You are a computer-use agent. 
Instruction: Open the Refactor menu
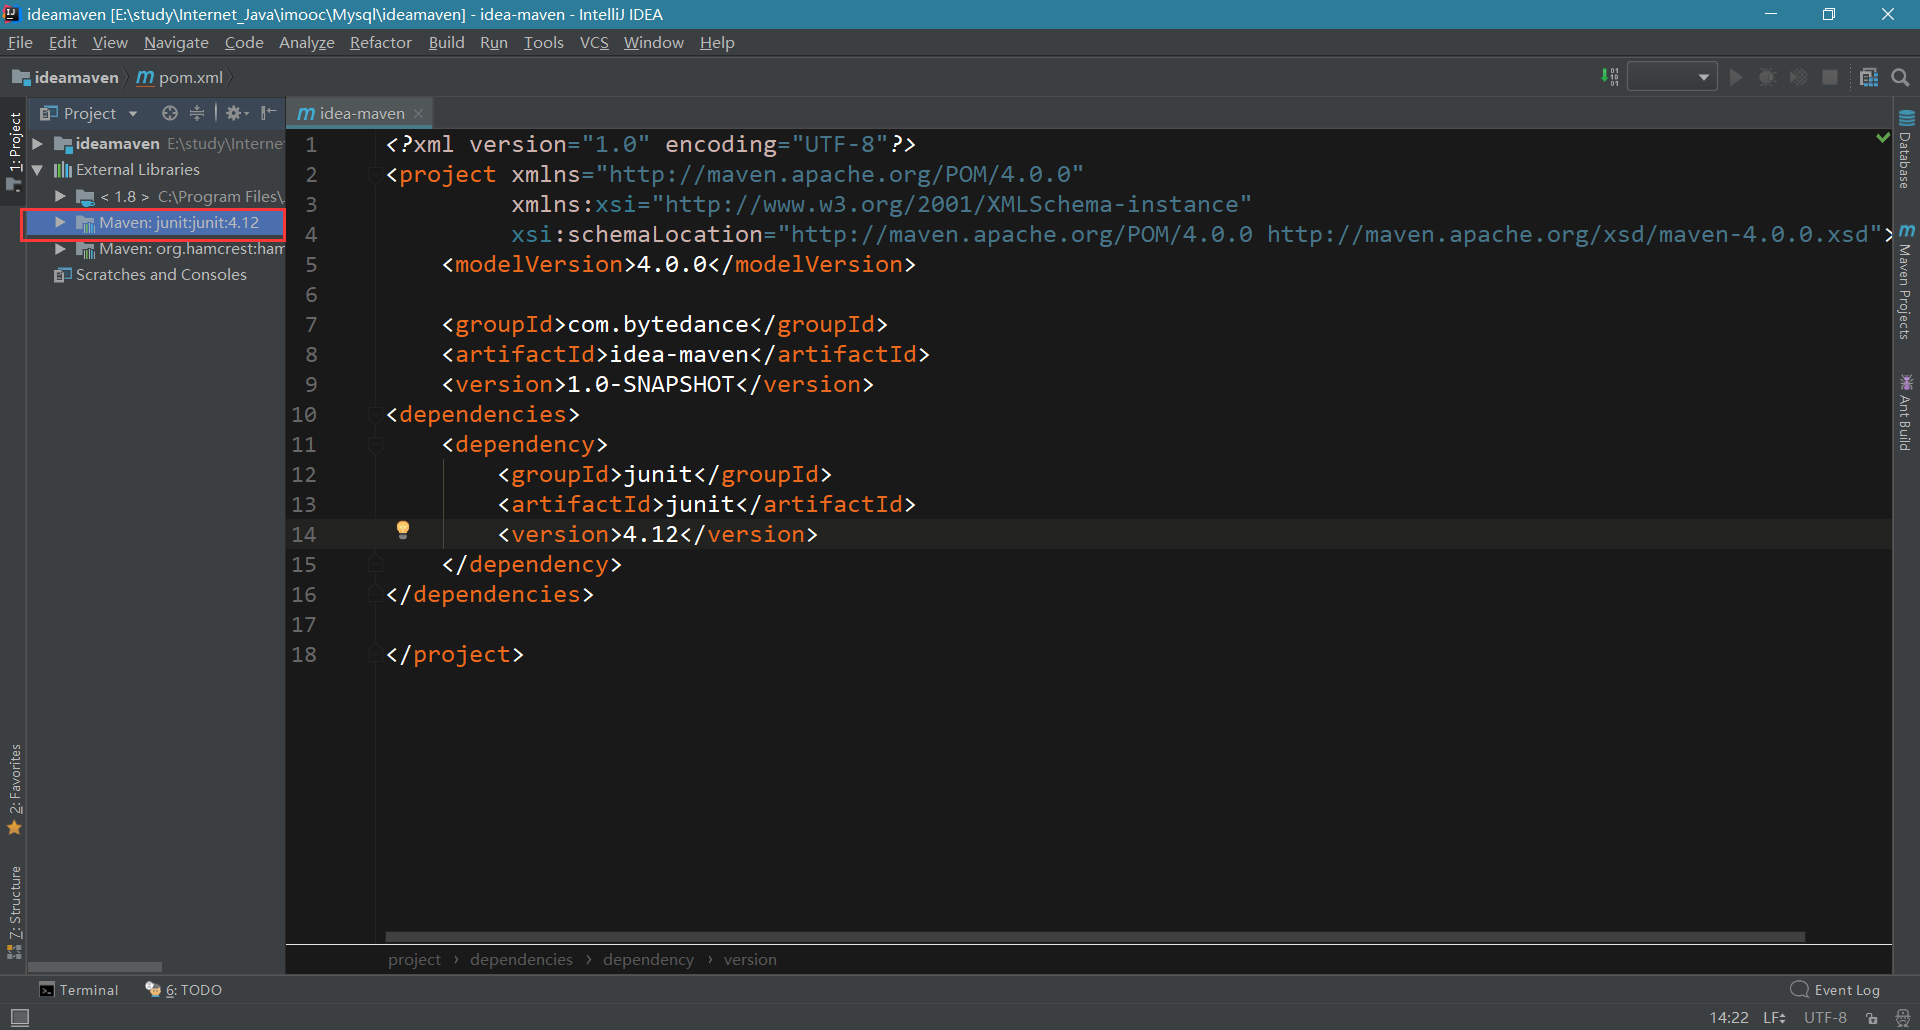[x=380, y=42]
